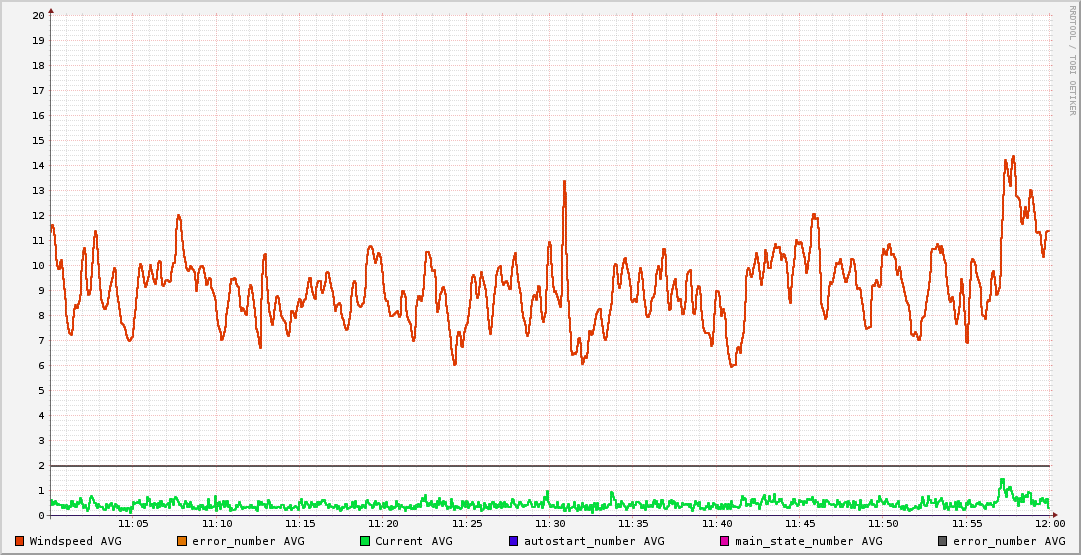The image size is (1081, 555).
Task: Click the dark gray error_number AVG swatch
Action: tap(942, 541)
